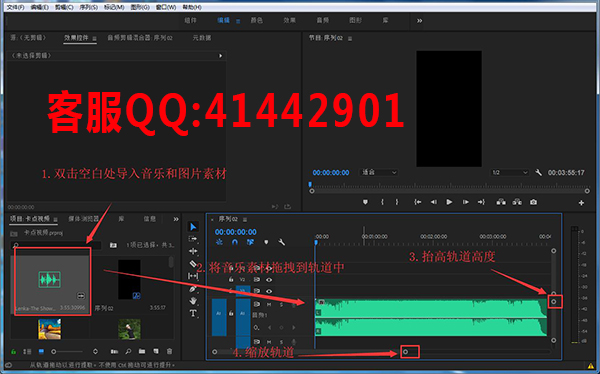The width and height of the screenshot is (600, 374).
Task: Open the 适合 zoom level dropdown
Action: click(x=378, y=173)
